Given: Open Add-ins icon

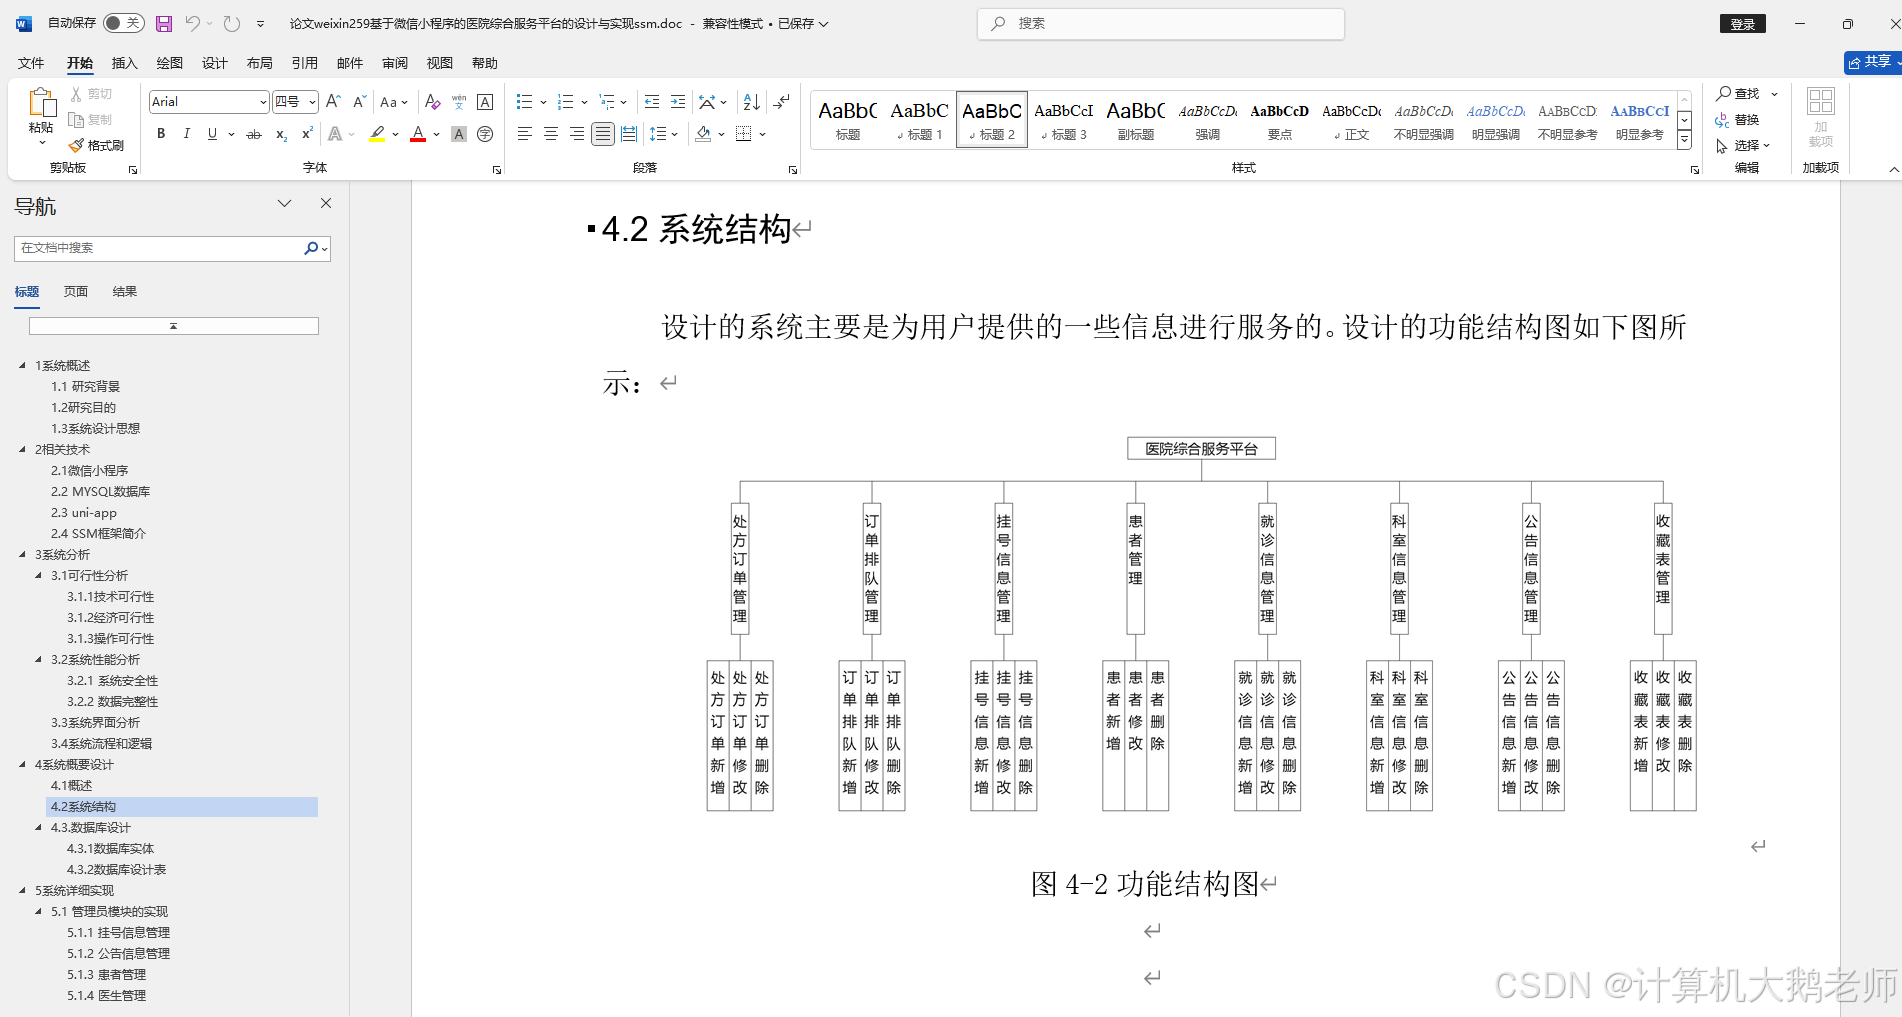Looking at the screenshot, I should (x=1820, y=117).
